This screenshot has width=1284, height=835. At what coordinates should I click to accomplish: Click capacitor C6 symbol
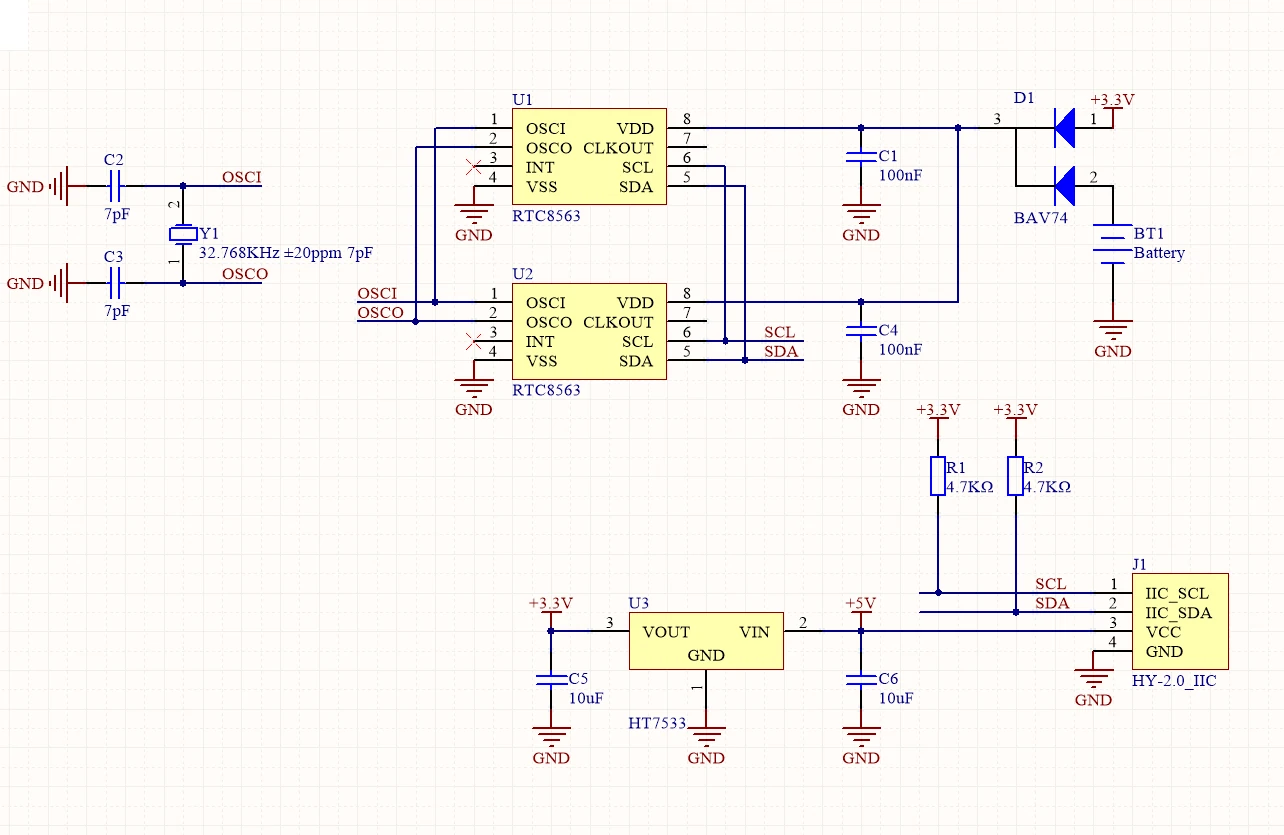click(861, 680)
